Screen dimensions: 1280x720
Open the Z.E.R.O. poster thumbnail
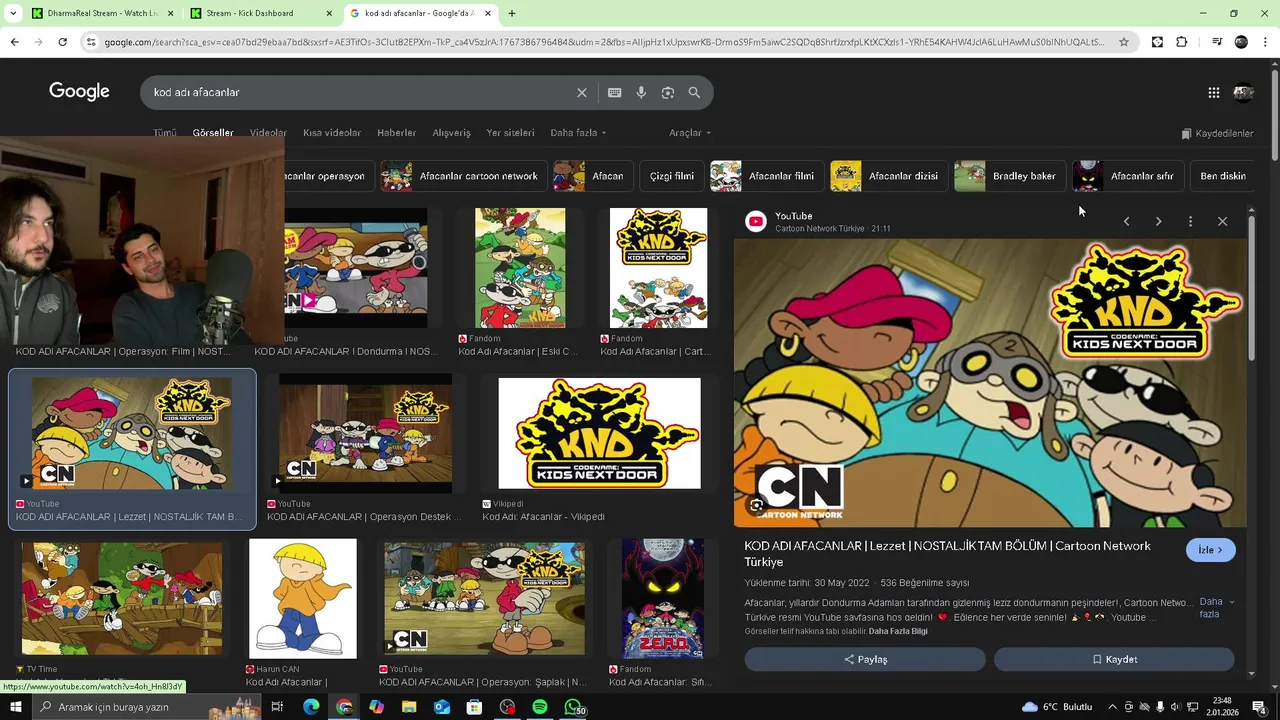point(662,598)
